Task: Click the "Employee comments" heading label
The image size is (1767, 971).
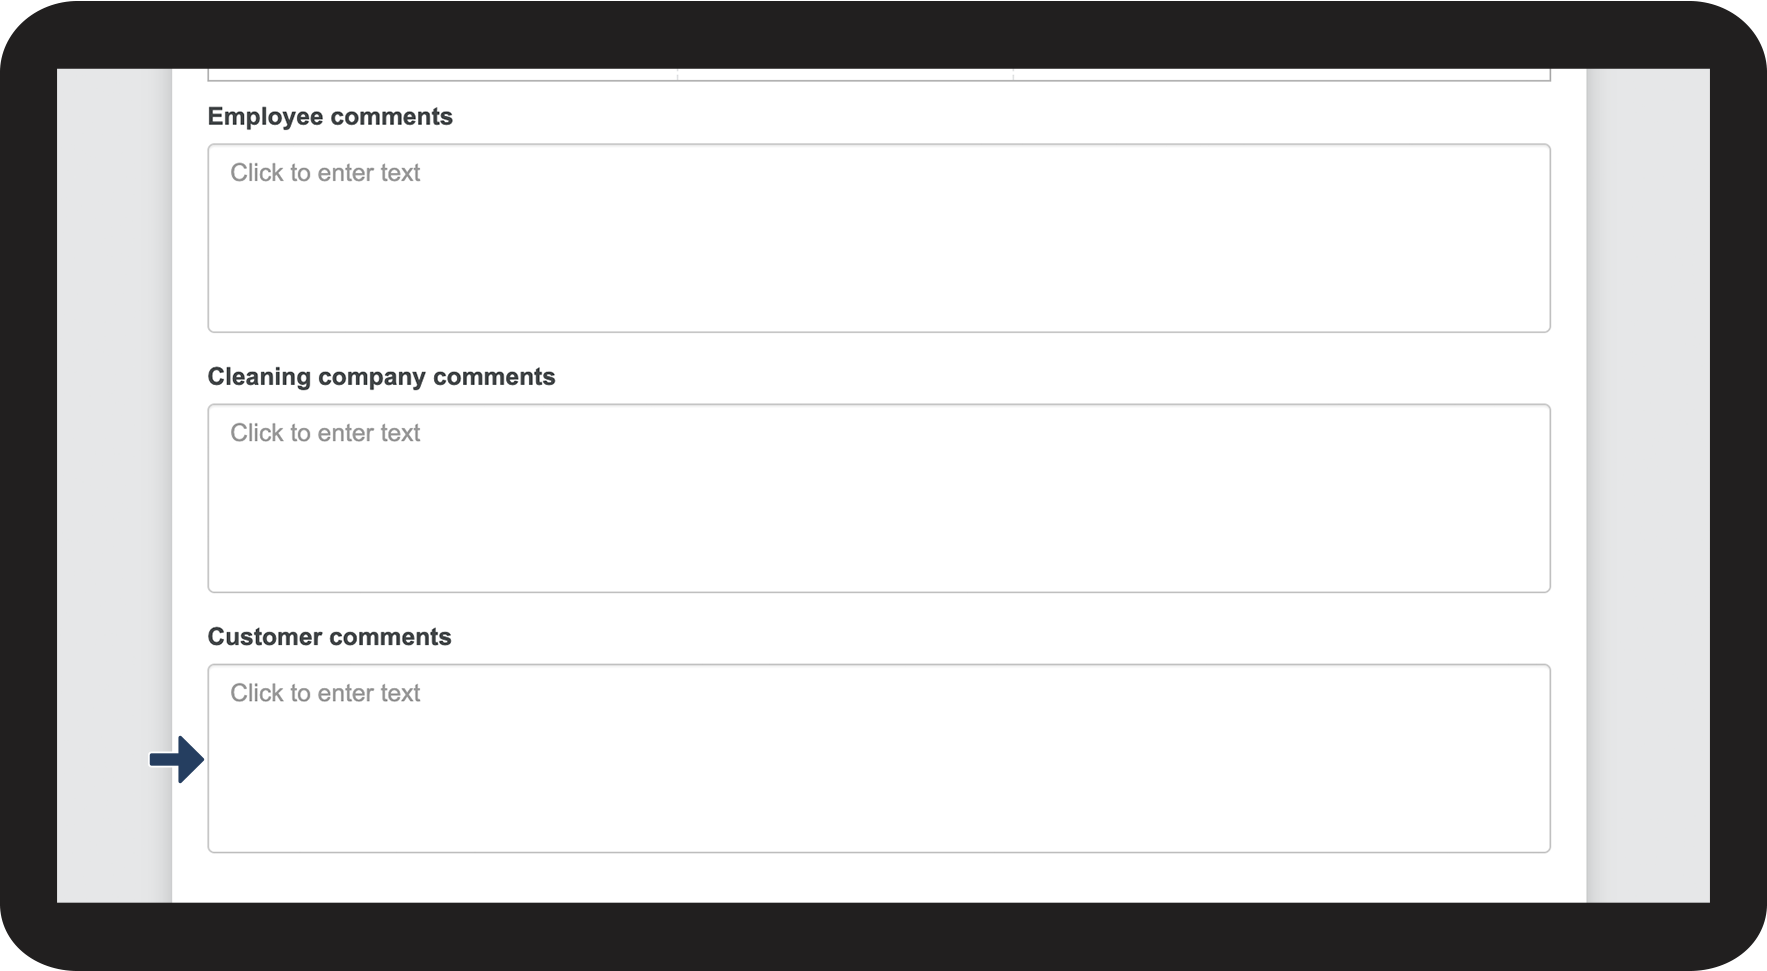Action: pyautogui.click(x=330, y=117)
